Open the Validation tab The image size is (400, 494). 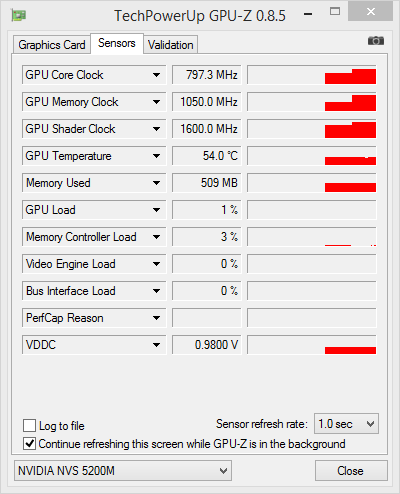(x=171, y=45)
